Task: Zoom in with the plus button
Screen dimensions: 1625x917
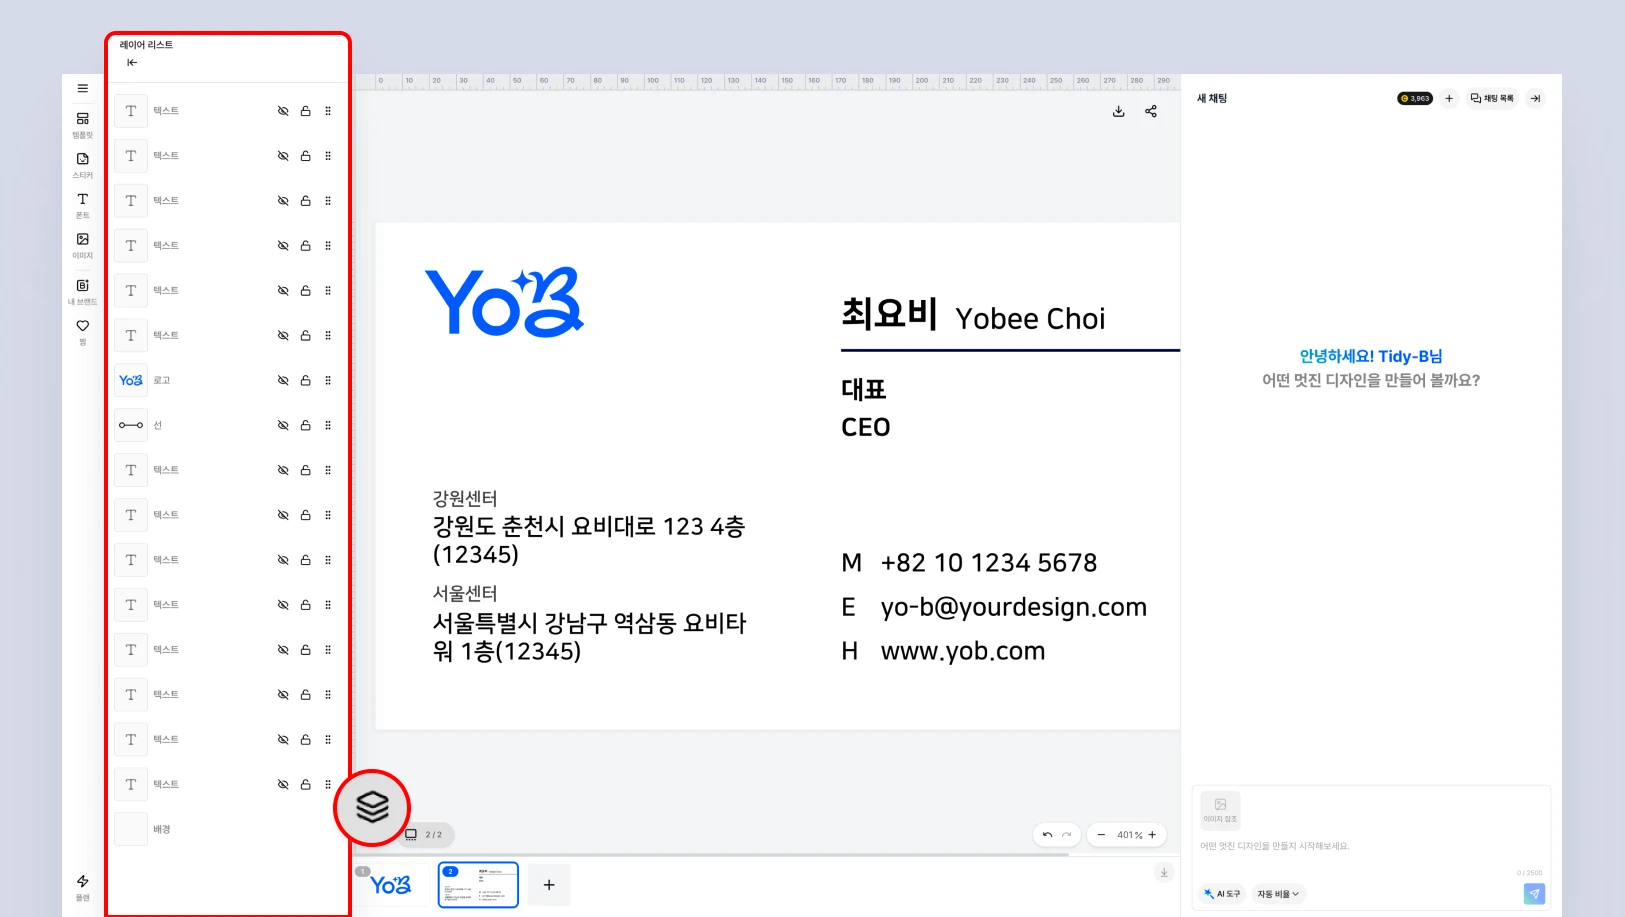Action: pyautogui.click(x=1152, y=835)
